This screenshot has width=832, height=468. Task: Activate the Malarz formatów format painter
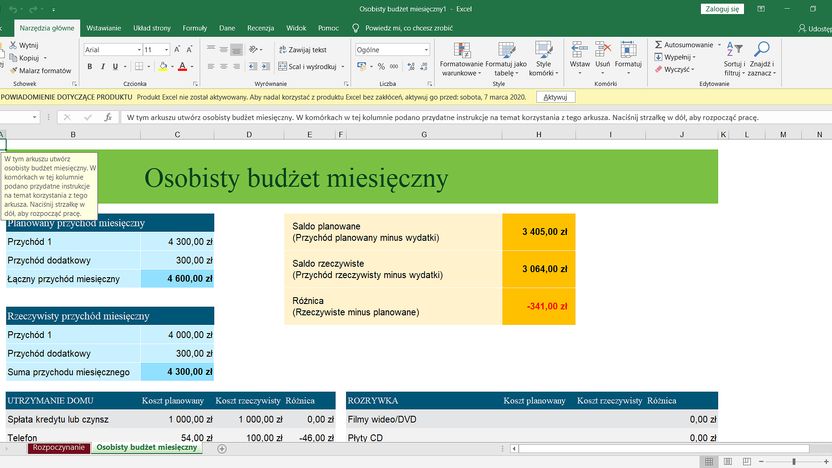tap(40, 70)
